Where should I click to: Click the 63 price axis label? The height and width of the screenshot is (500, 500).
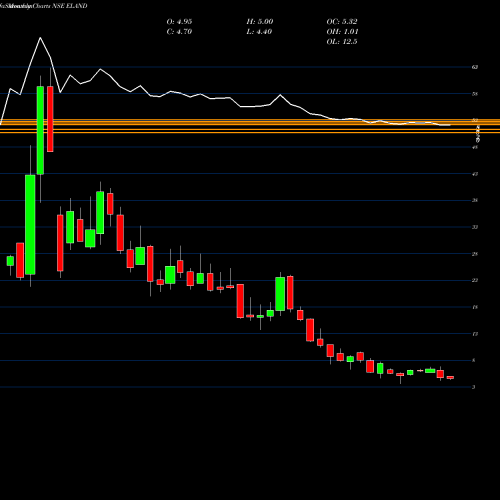point(475,67)
